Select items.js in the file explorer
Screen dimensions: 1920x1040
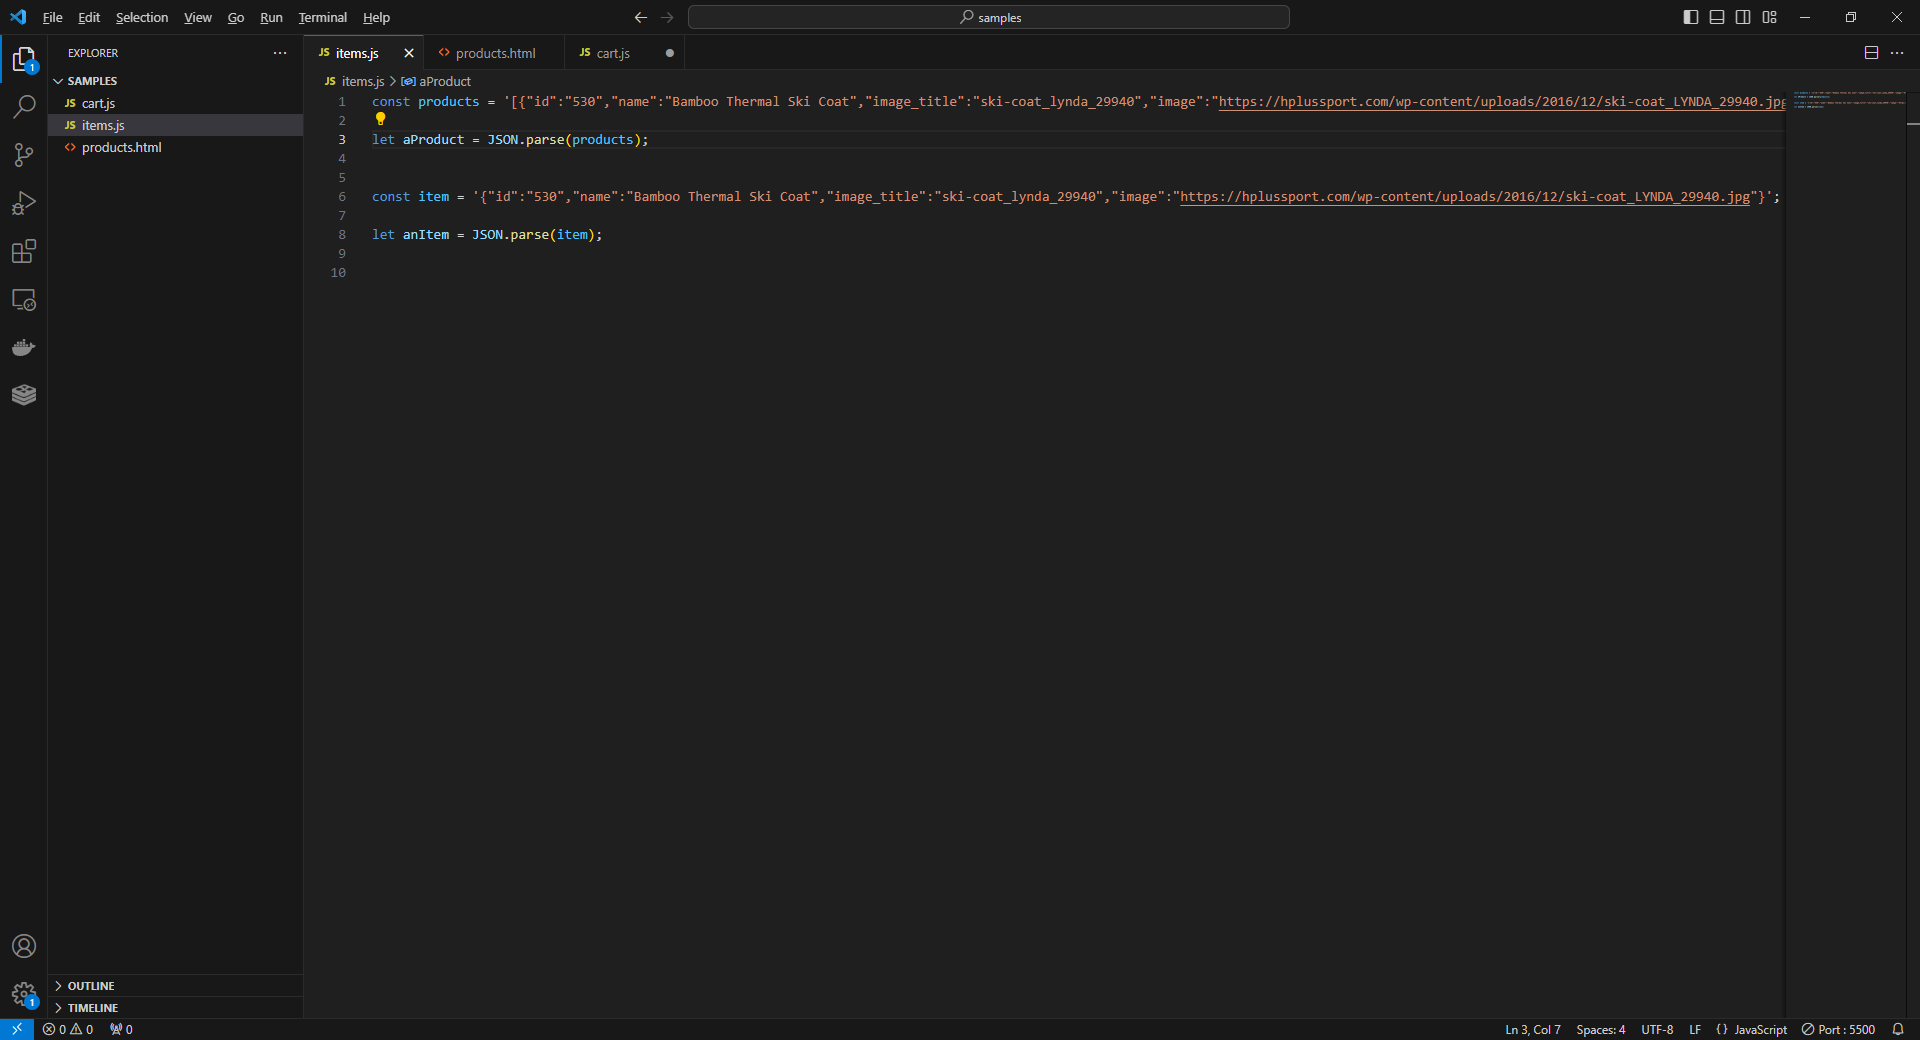pyautogui.click(x=175, y=125)
